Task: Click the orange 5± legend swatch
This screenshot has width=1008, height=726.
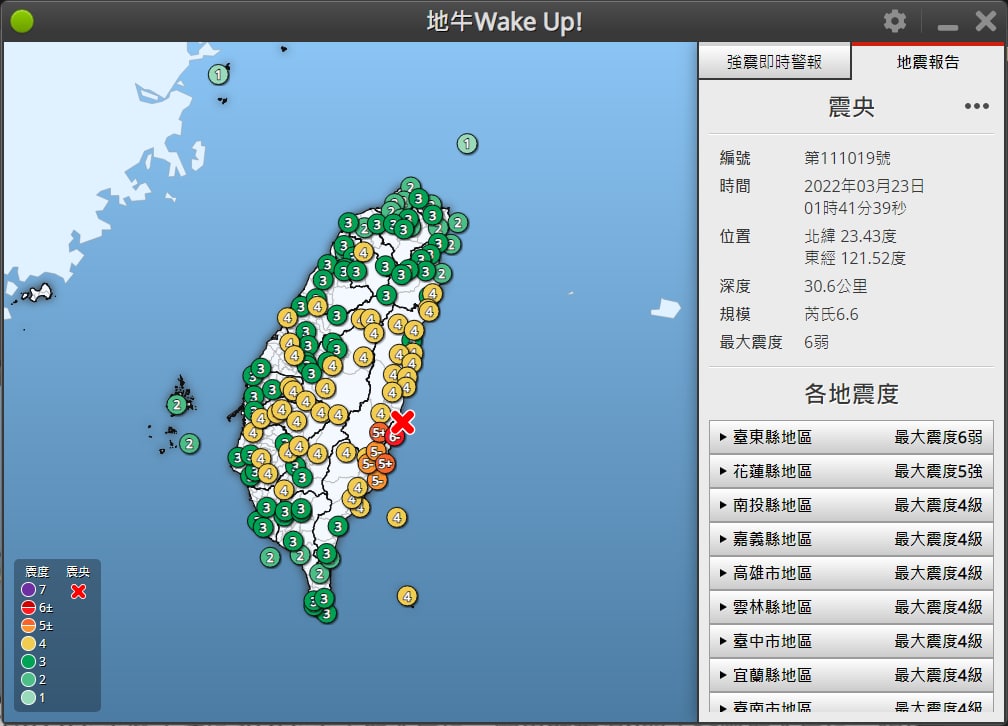Action: (x=28, y=626)
